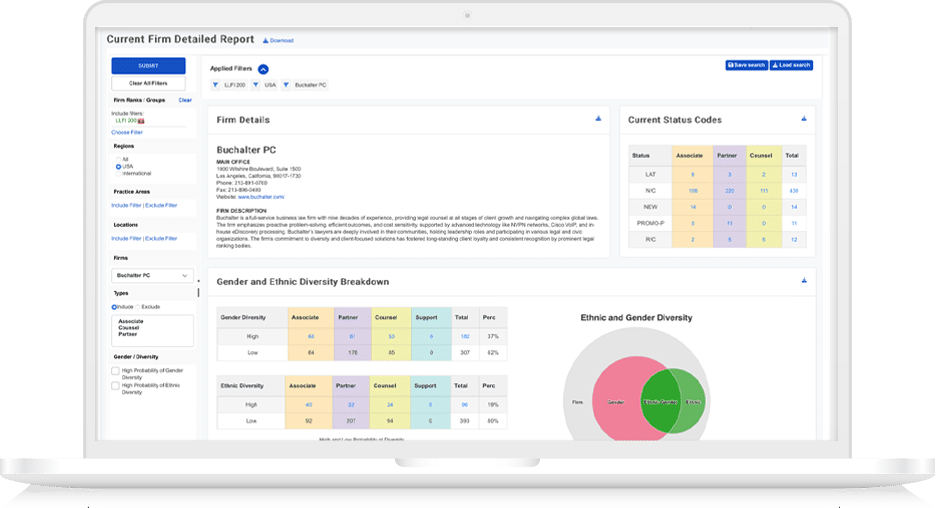
Task: Click the blue SUBMIT button
Action: click(x=148, y=66)
